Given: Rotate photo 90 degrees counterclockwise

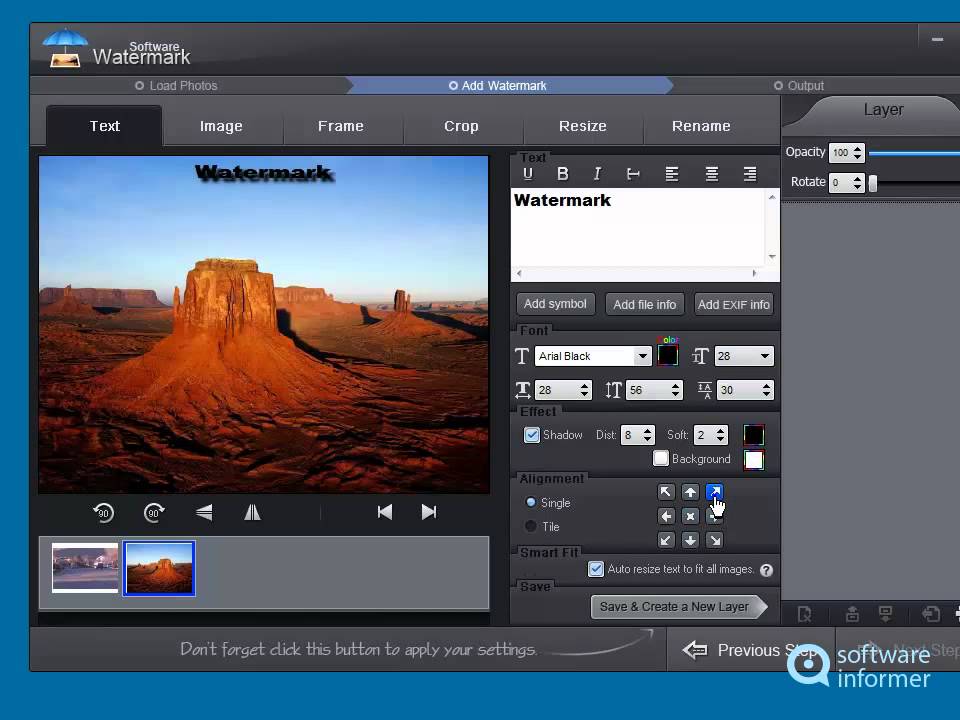Looking at the screenshot, I should pyautogui.click(x=103, y=512).
